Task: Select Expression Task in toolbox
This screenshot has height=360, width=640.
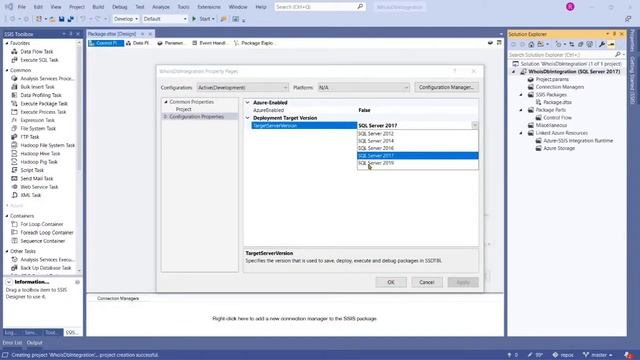Action: click(x=37, y=120)
